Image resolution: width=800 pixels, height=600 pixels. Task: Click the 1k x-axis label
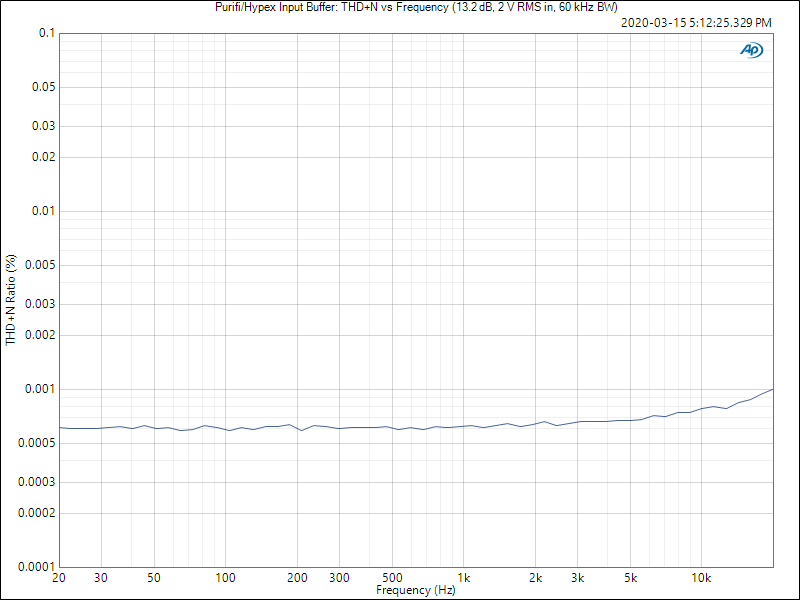[463, 578]
